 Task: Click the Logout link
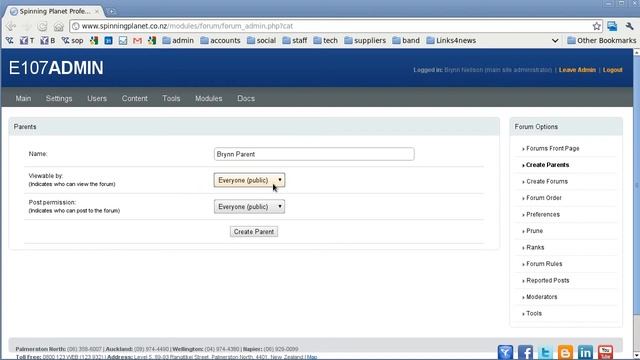coord(613,70)
